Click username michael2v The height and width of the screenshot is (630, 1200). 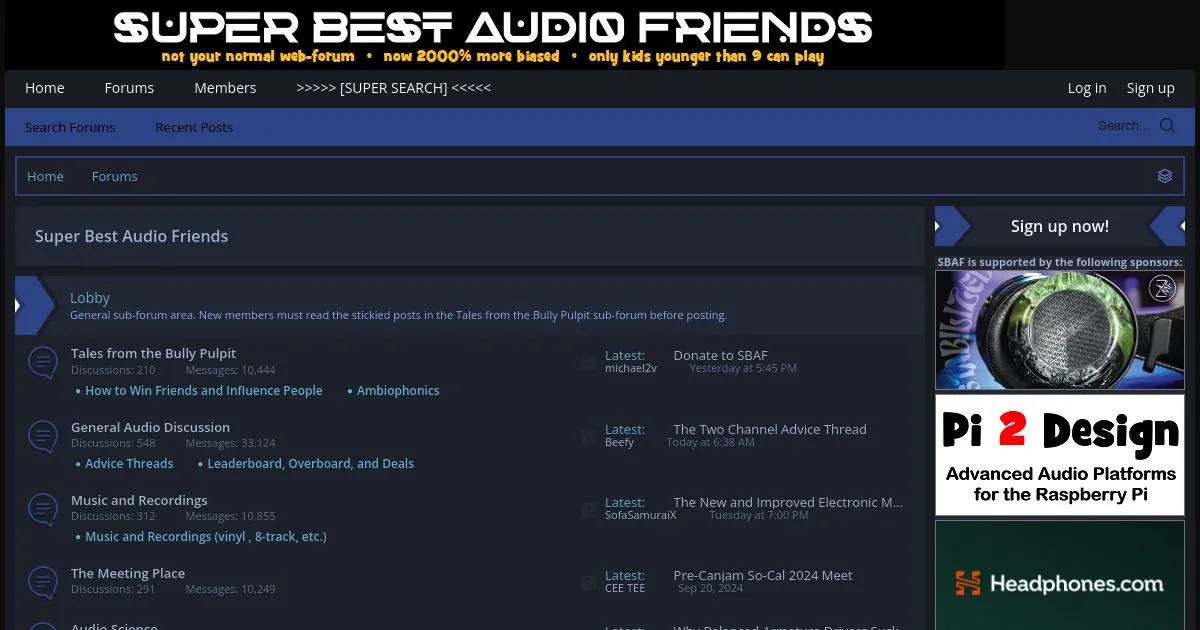[631, 369]
